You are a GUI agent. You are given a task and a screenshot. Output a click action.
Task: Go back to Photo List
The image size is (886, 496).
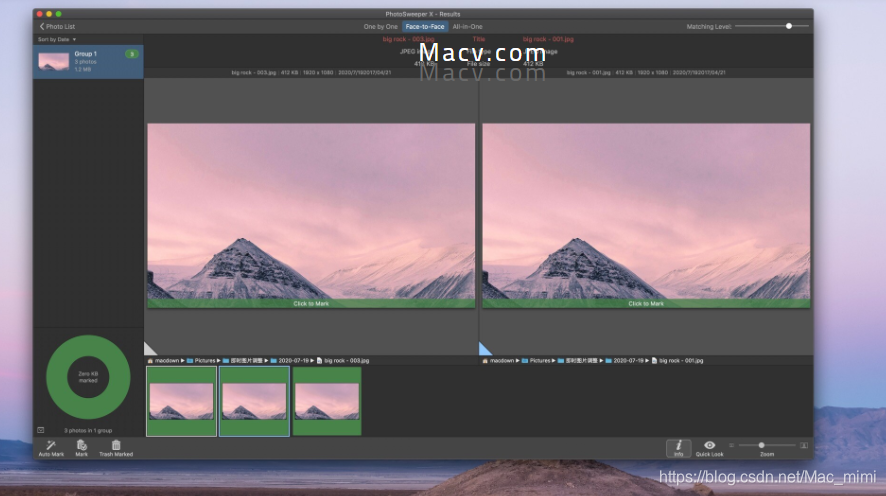click(x=57, y=27)
